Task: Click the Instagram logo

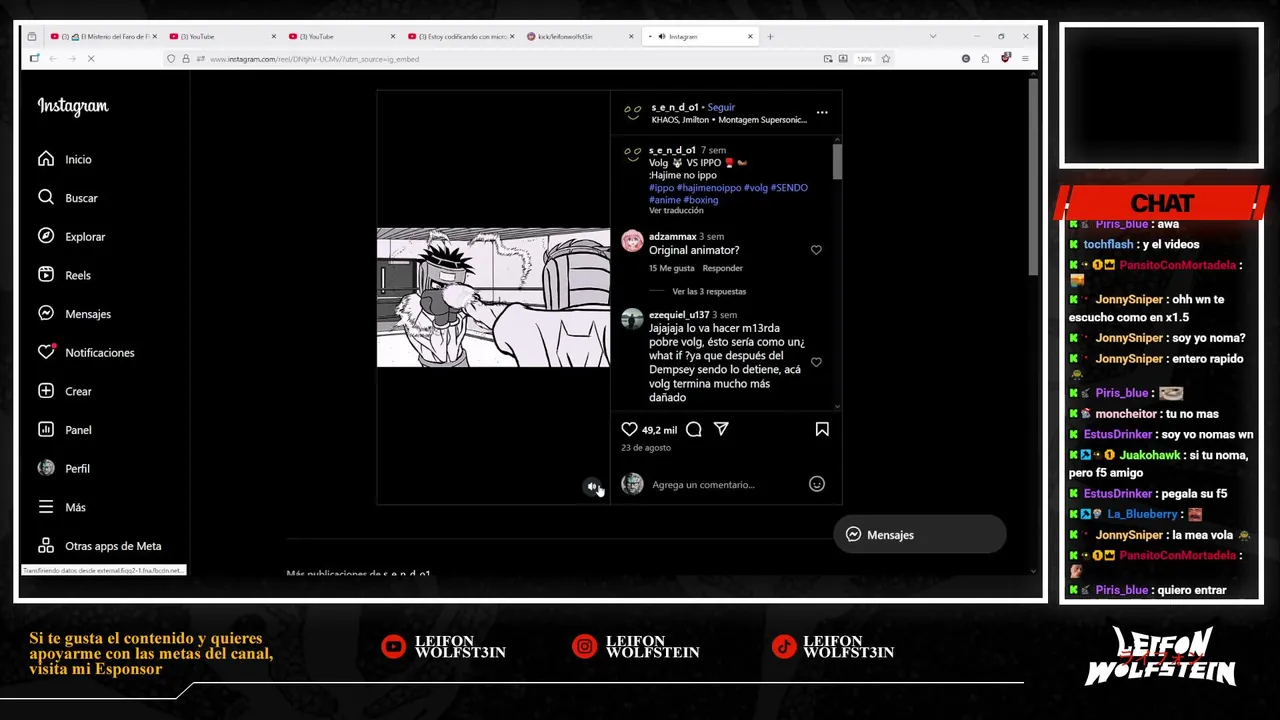Action: click(x=73, y=106)
